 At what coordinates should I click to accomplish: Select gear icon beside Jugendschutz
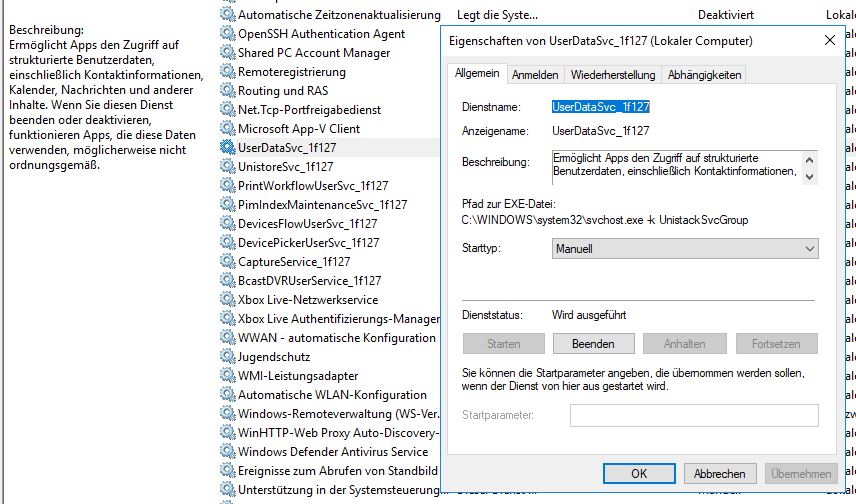(x=227, y=357)
